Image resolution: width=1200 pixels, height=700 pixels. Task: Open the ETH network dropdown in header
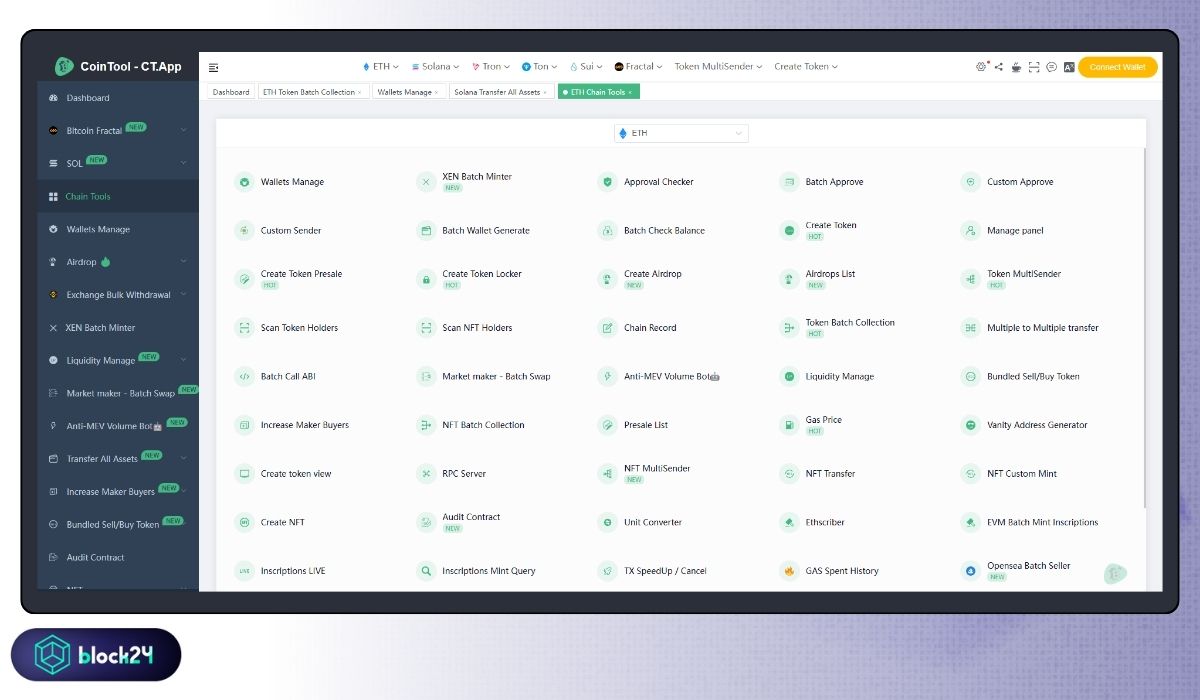pyautogui.click(x=381, y=67)
